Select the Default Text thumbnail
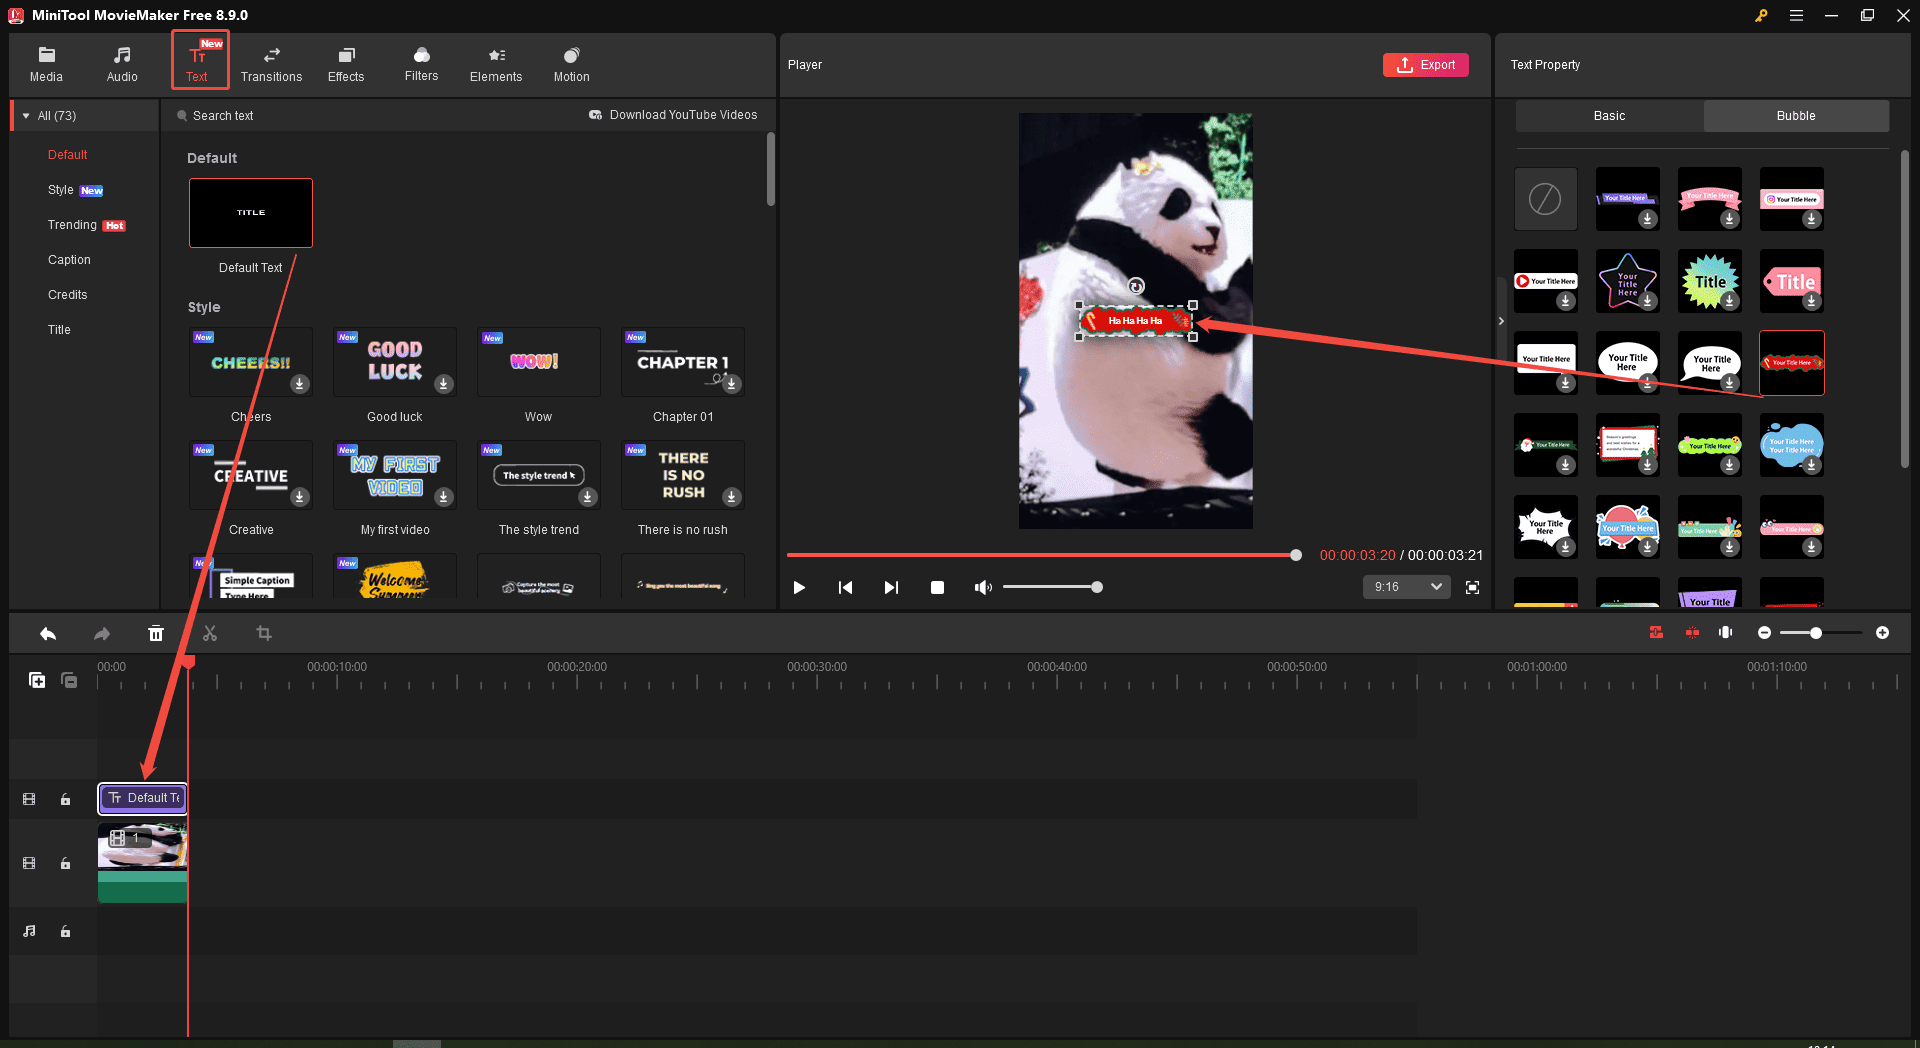This screenshot has width=1920, height=1048. point(251,213)
